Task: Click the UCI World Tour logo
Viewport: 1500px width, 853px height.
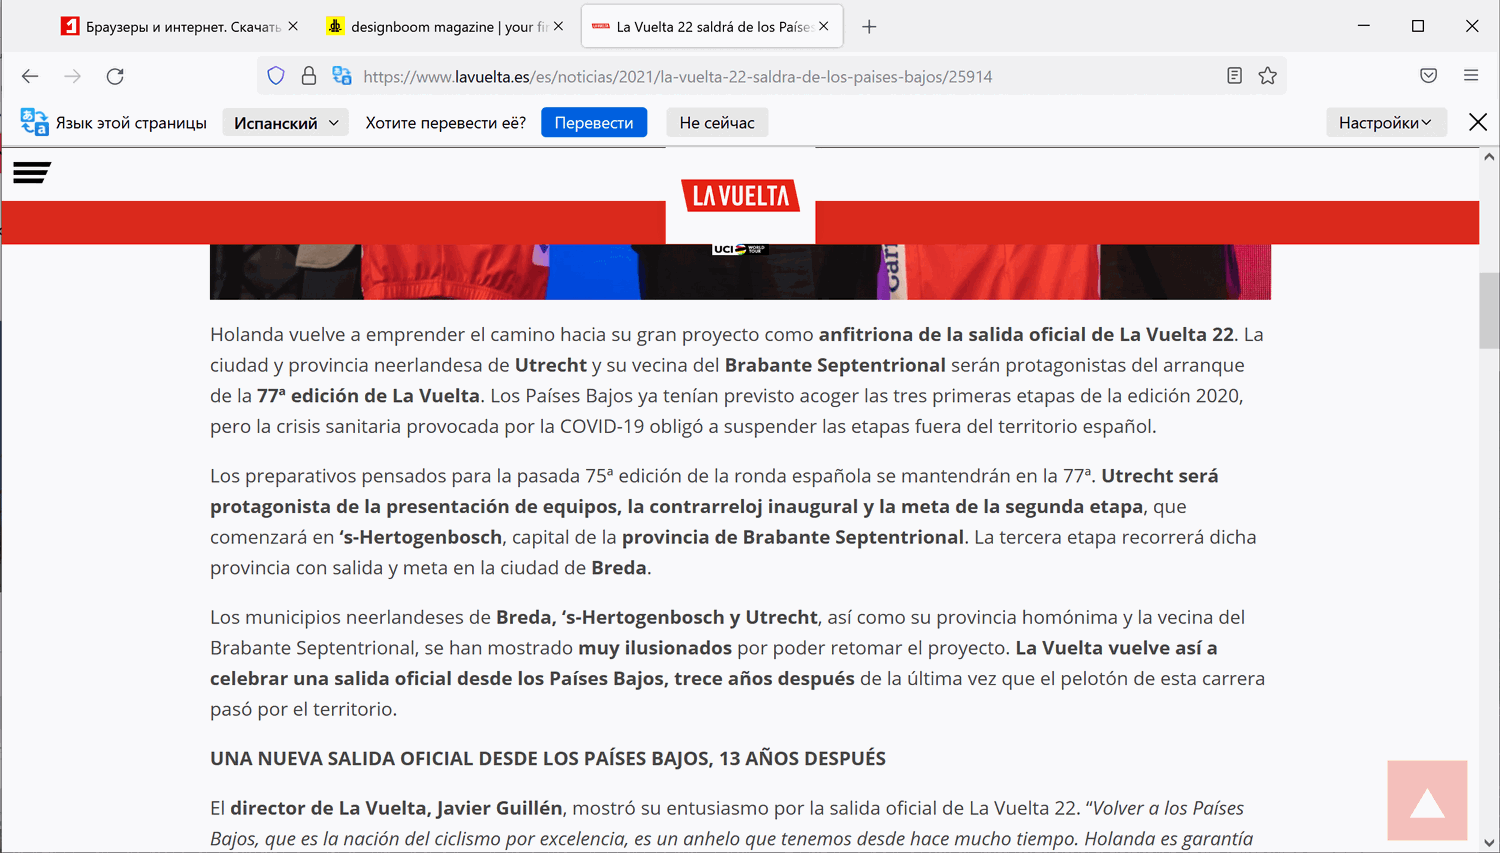Action: tap(740, 249)
